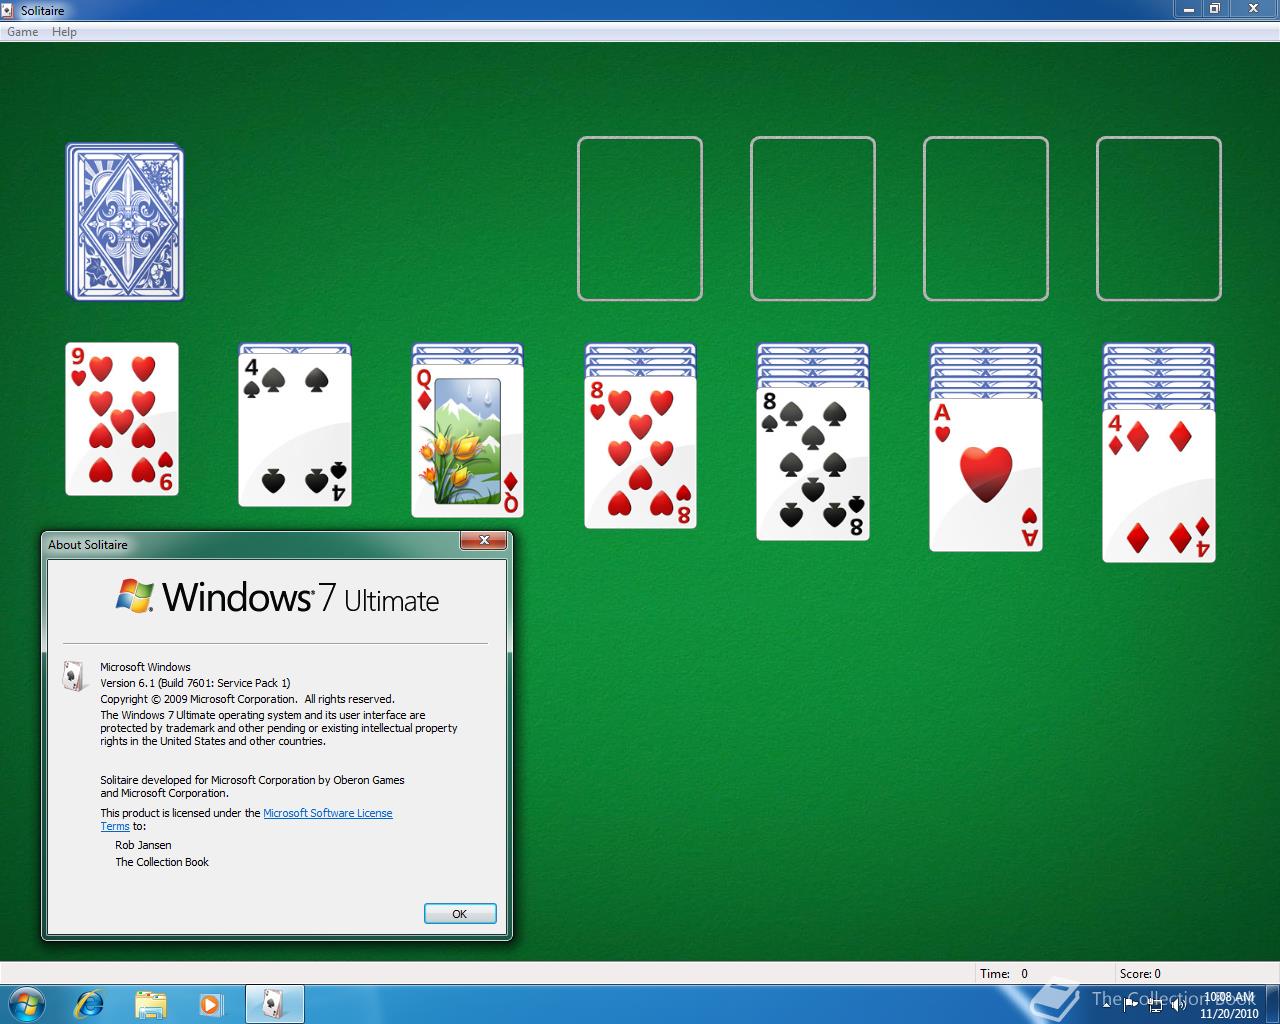The image size is (1280, 1024).
Task: Click the Solitaire taskbar button
Action: [274, 1003]
